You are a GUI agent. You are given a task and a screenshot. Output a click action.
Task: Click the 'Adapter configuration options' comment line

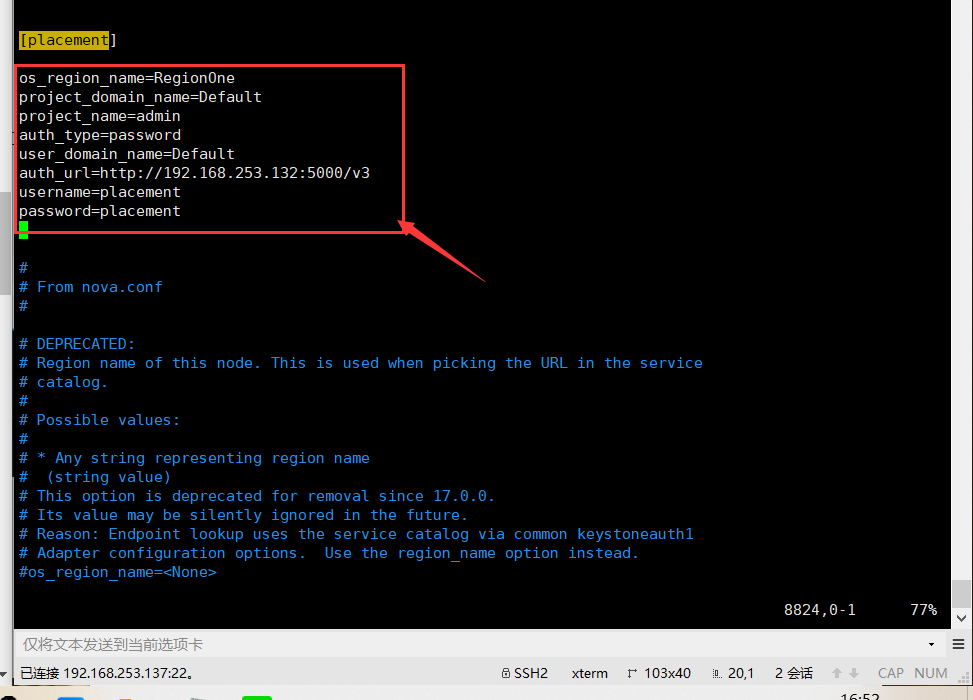[329, 554]
